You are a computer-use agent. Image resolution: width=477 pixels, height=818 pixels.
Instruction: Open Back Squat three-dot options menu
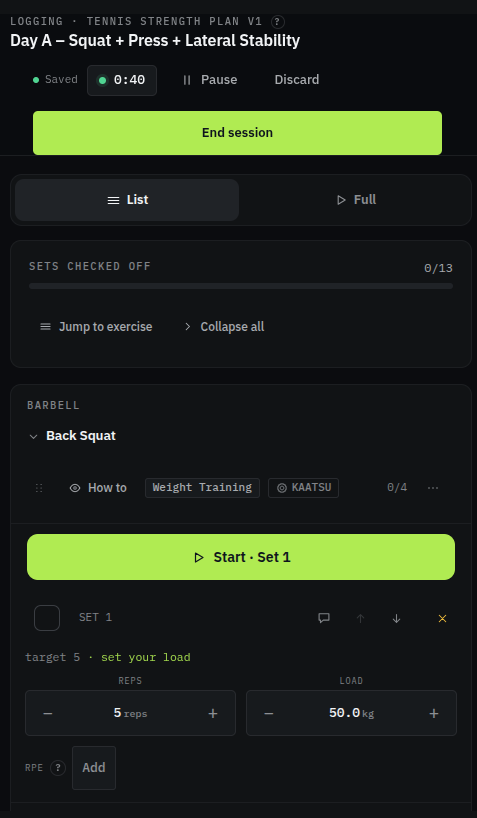[433, 488]
